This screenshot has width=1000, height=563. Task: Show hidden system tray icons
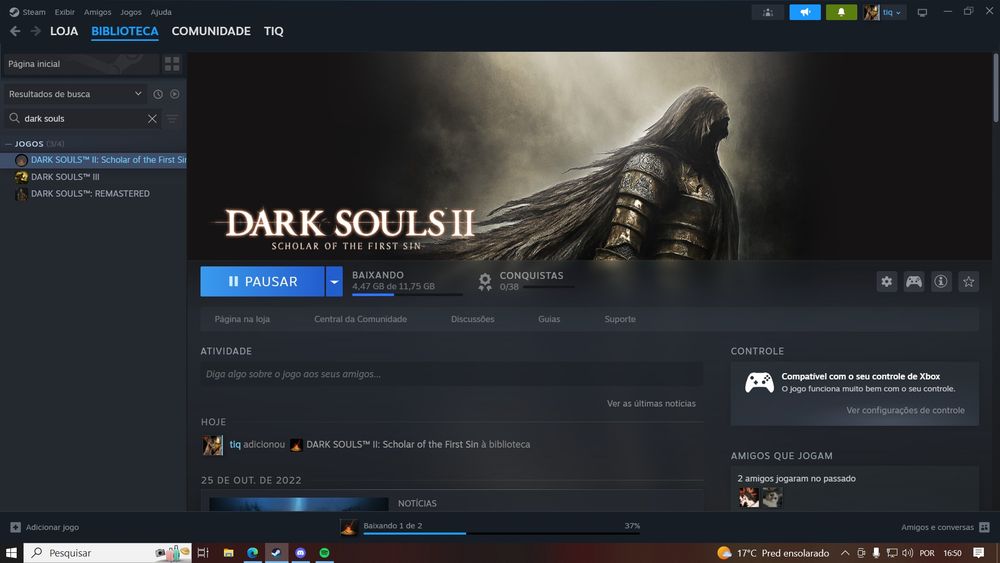[845, 553]
